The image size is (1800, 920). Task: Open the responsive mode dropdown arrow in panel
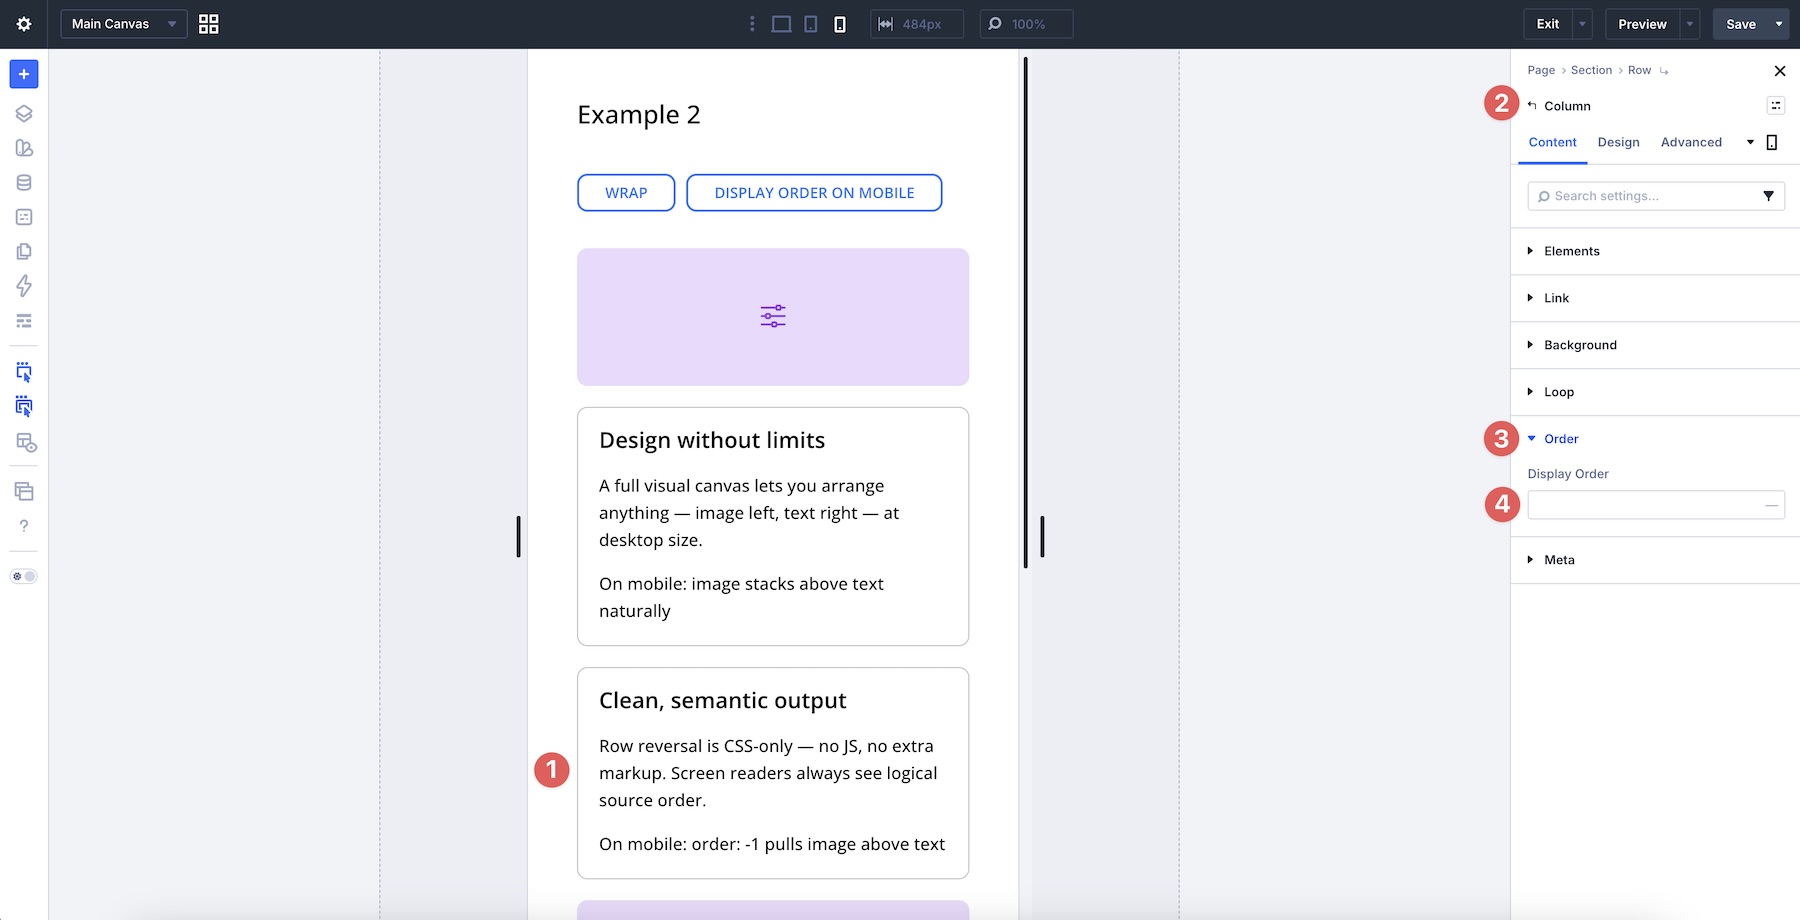[1750, 142]
